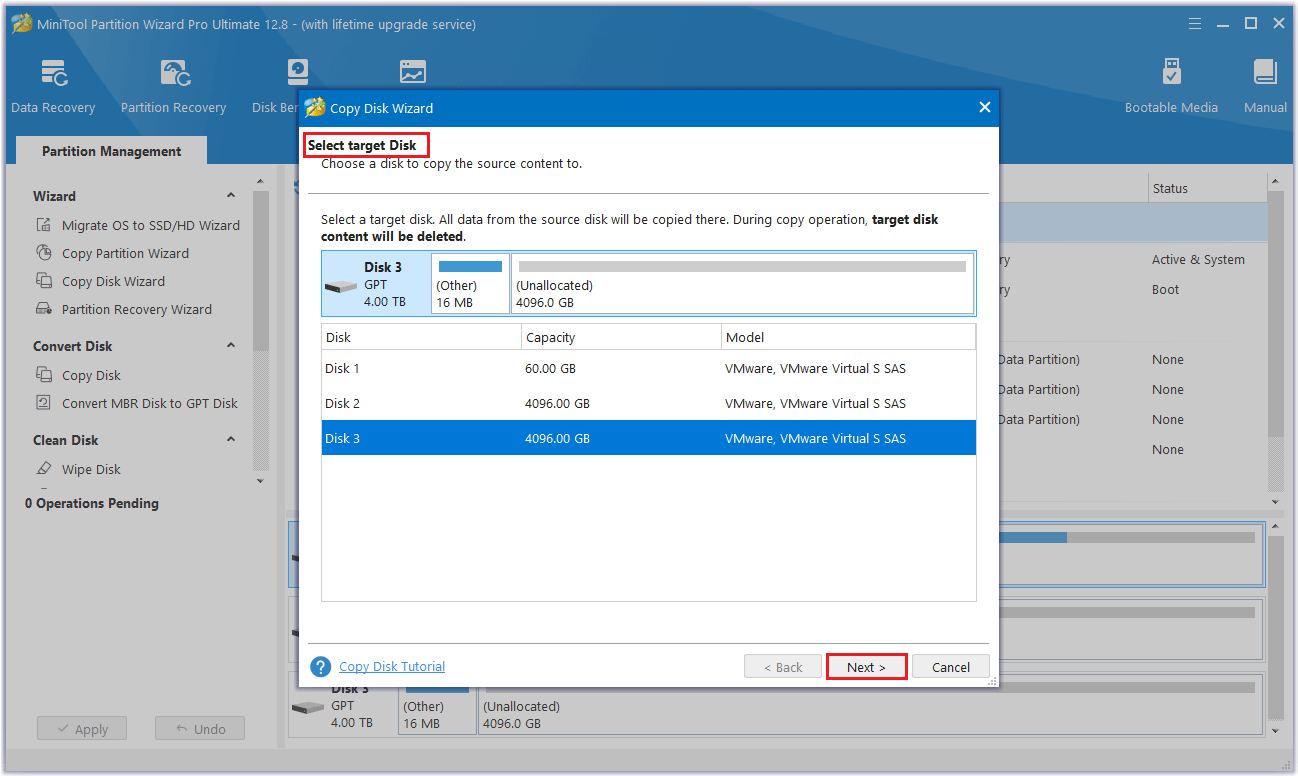Image resolution: width=1298 pixels, height=776 pixels.
Task: Click 0 Operations Pending label
Action: (92, 503)
